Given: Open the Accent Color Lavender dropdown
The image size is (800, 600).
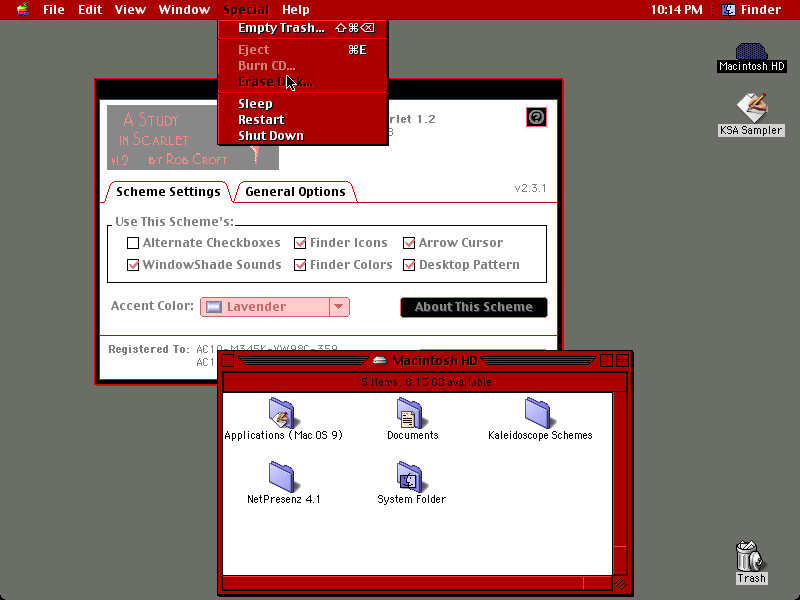Looking at the screenshot, I should coord(274,307).
